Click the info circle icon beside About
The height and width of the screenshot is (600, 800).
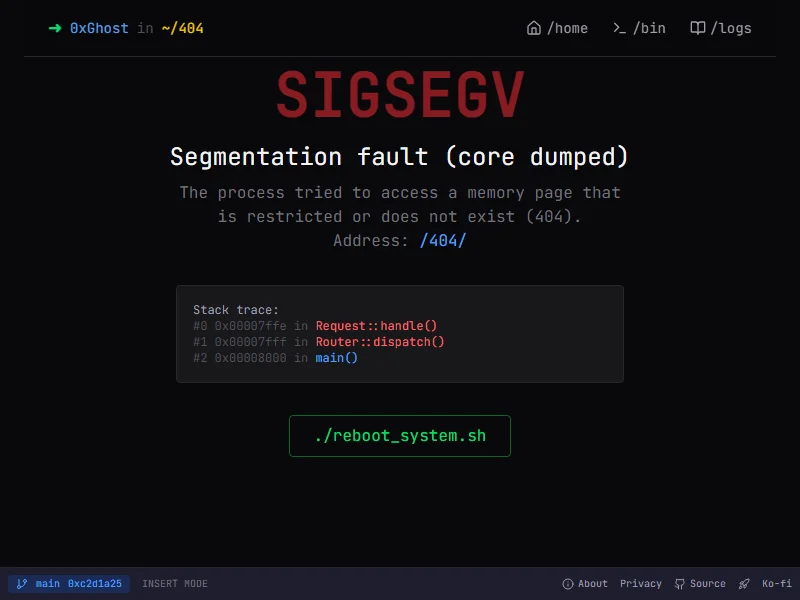568,584
